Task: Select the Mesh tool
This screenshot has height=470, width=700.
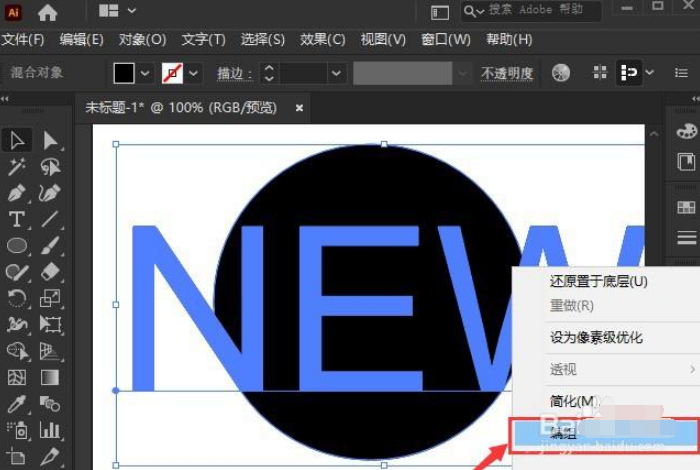Action: tap(17, 378)
